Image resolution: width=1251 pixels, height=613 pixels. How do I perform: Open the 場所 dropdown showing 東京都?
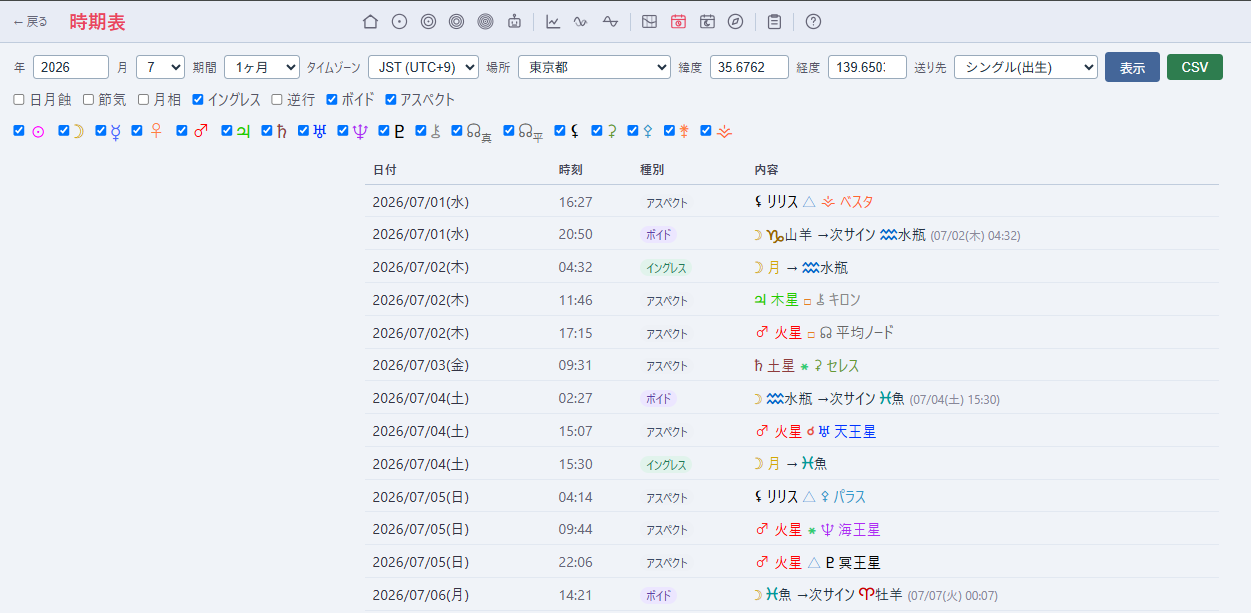594,67
